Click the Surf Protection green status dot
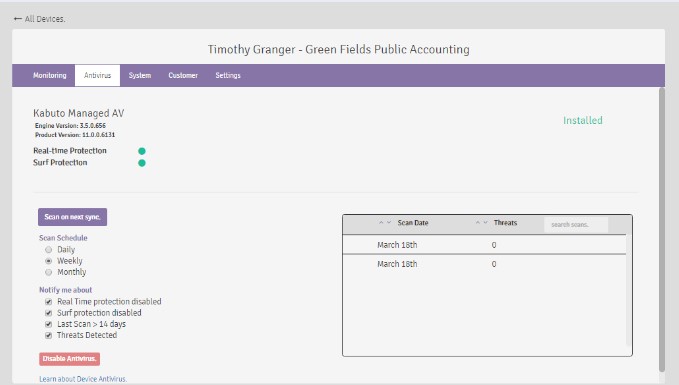The image size is (679, 385). click(142, 163)
